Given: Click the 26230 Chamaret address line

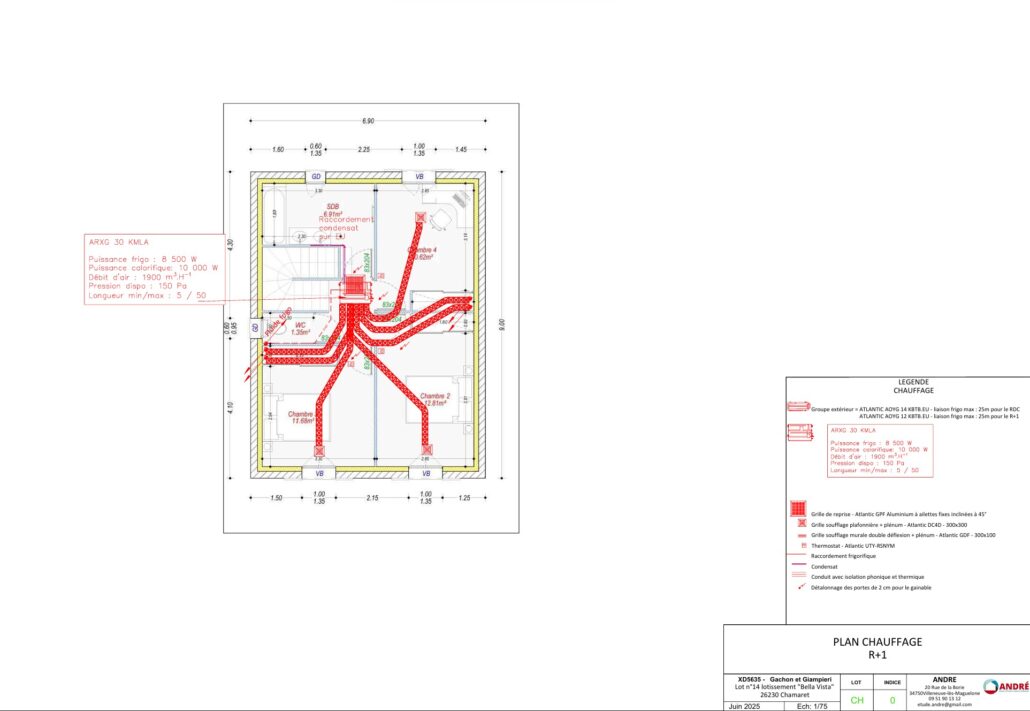Looking at the screenshot, I should click(783, 694).
